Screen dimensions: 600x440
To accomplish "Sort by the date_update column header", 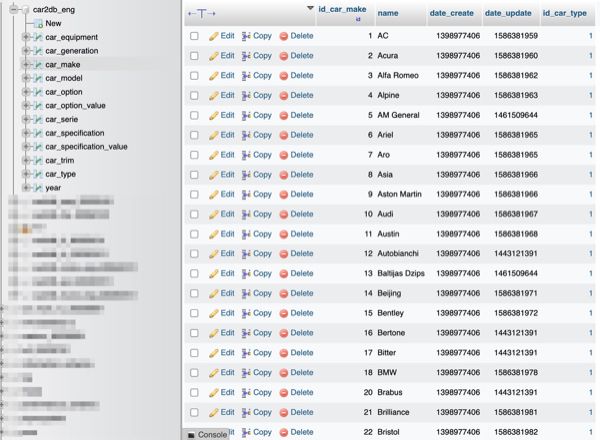I will pos(508,13).
